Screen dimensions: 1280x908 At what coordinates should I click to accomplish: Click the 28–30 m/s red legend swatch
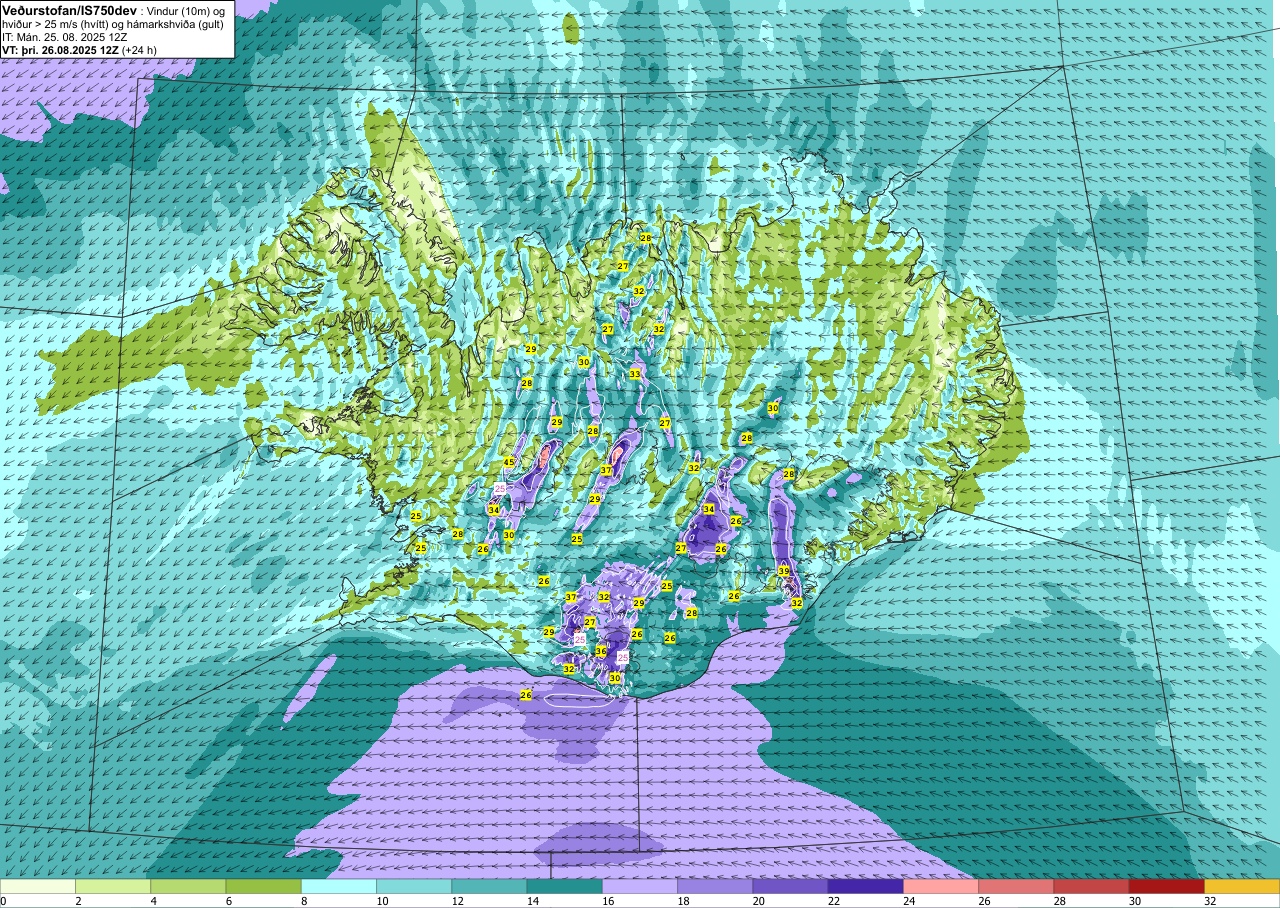pos(1091,886)
